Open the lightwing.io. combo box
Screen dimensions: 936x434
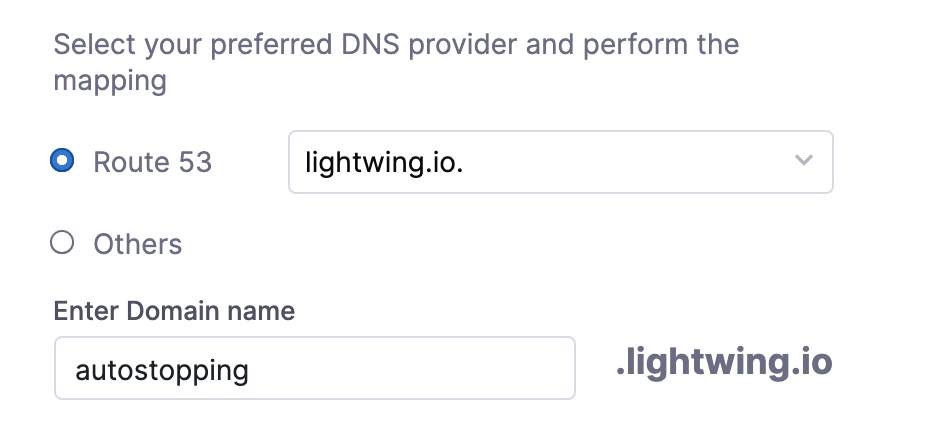[561, 162]
